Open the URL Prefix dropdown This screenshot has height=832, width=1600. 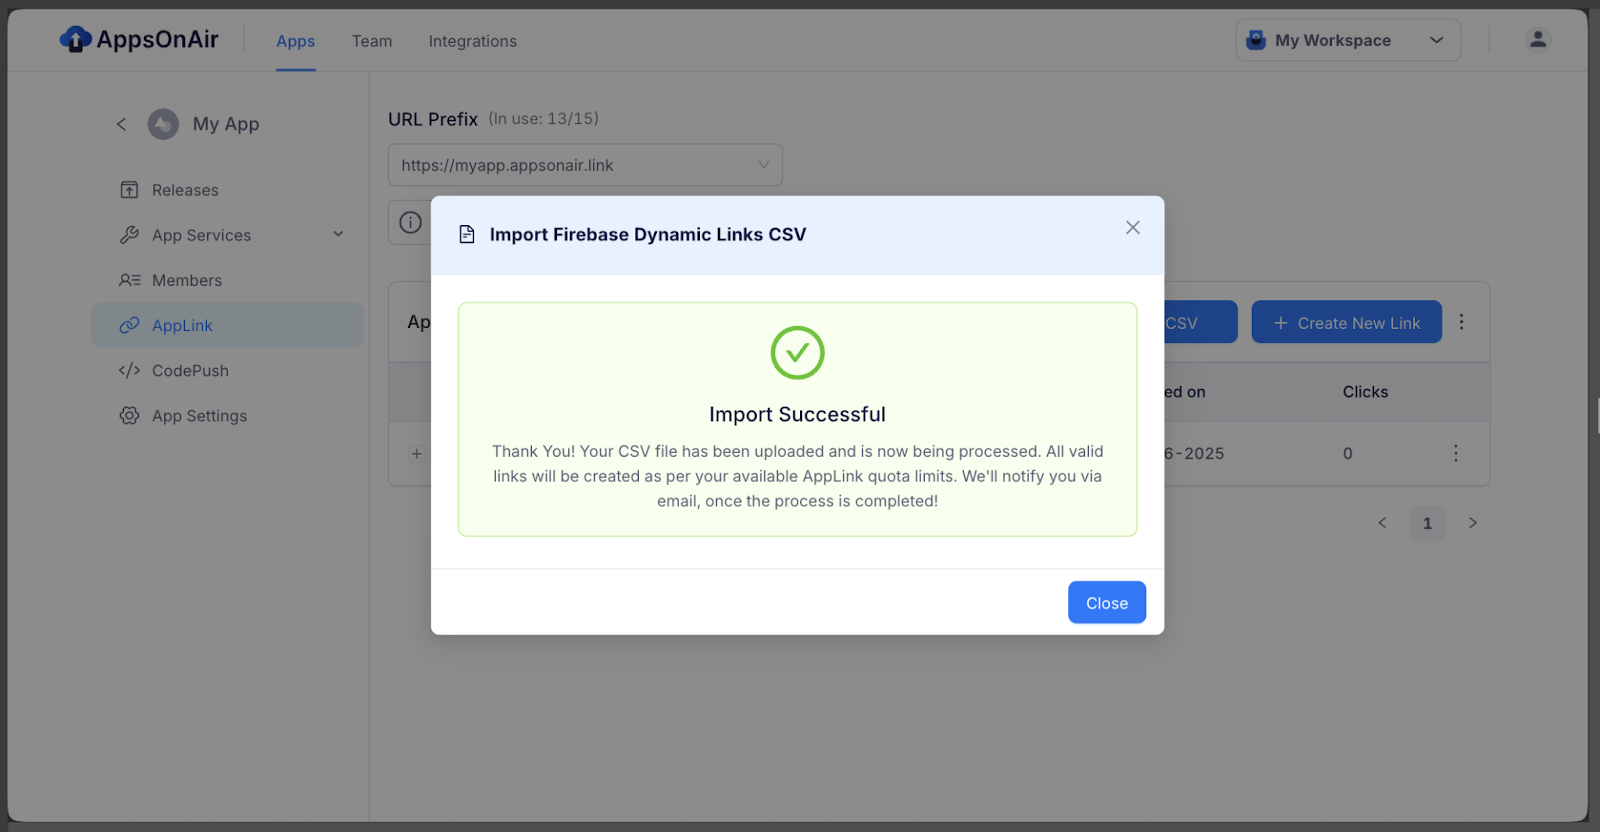click(x=585, y=165)
